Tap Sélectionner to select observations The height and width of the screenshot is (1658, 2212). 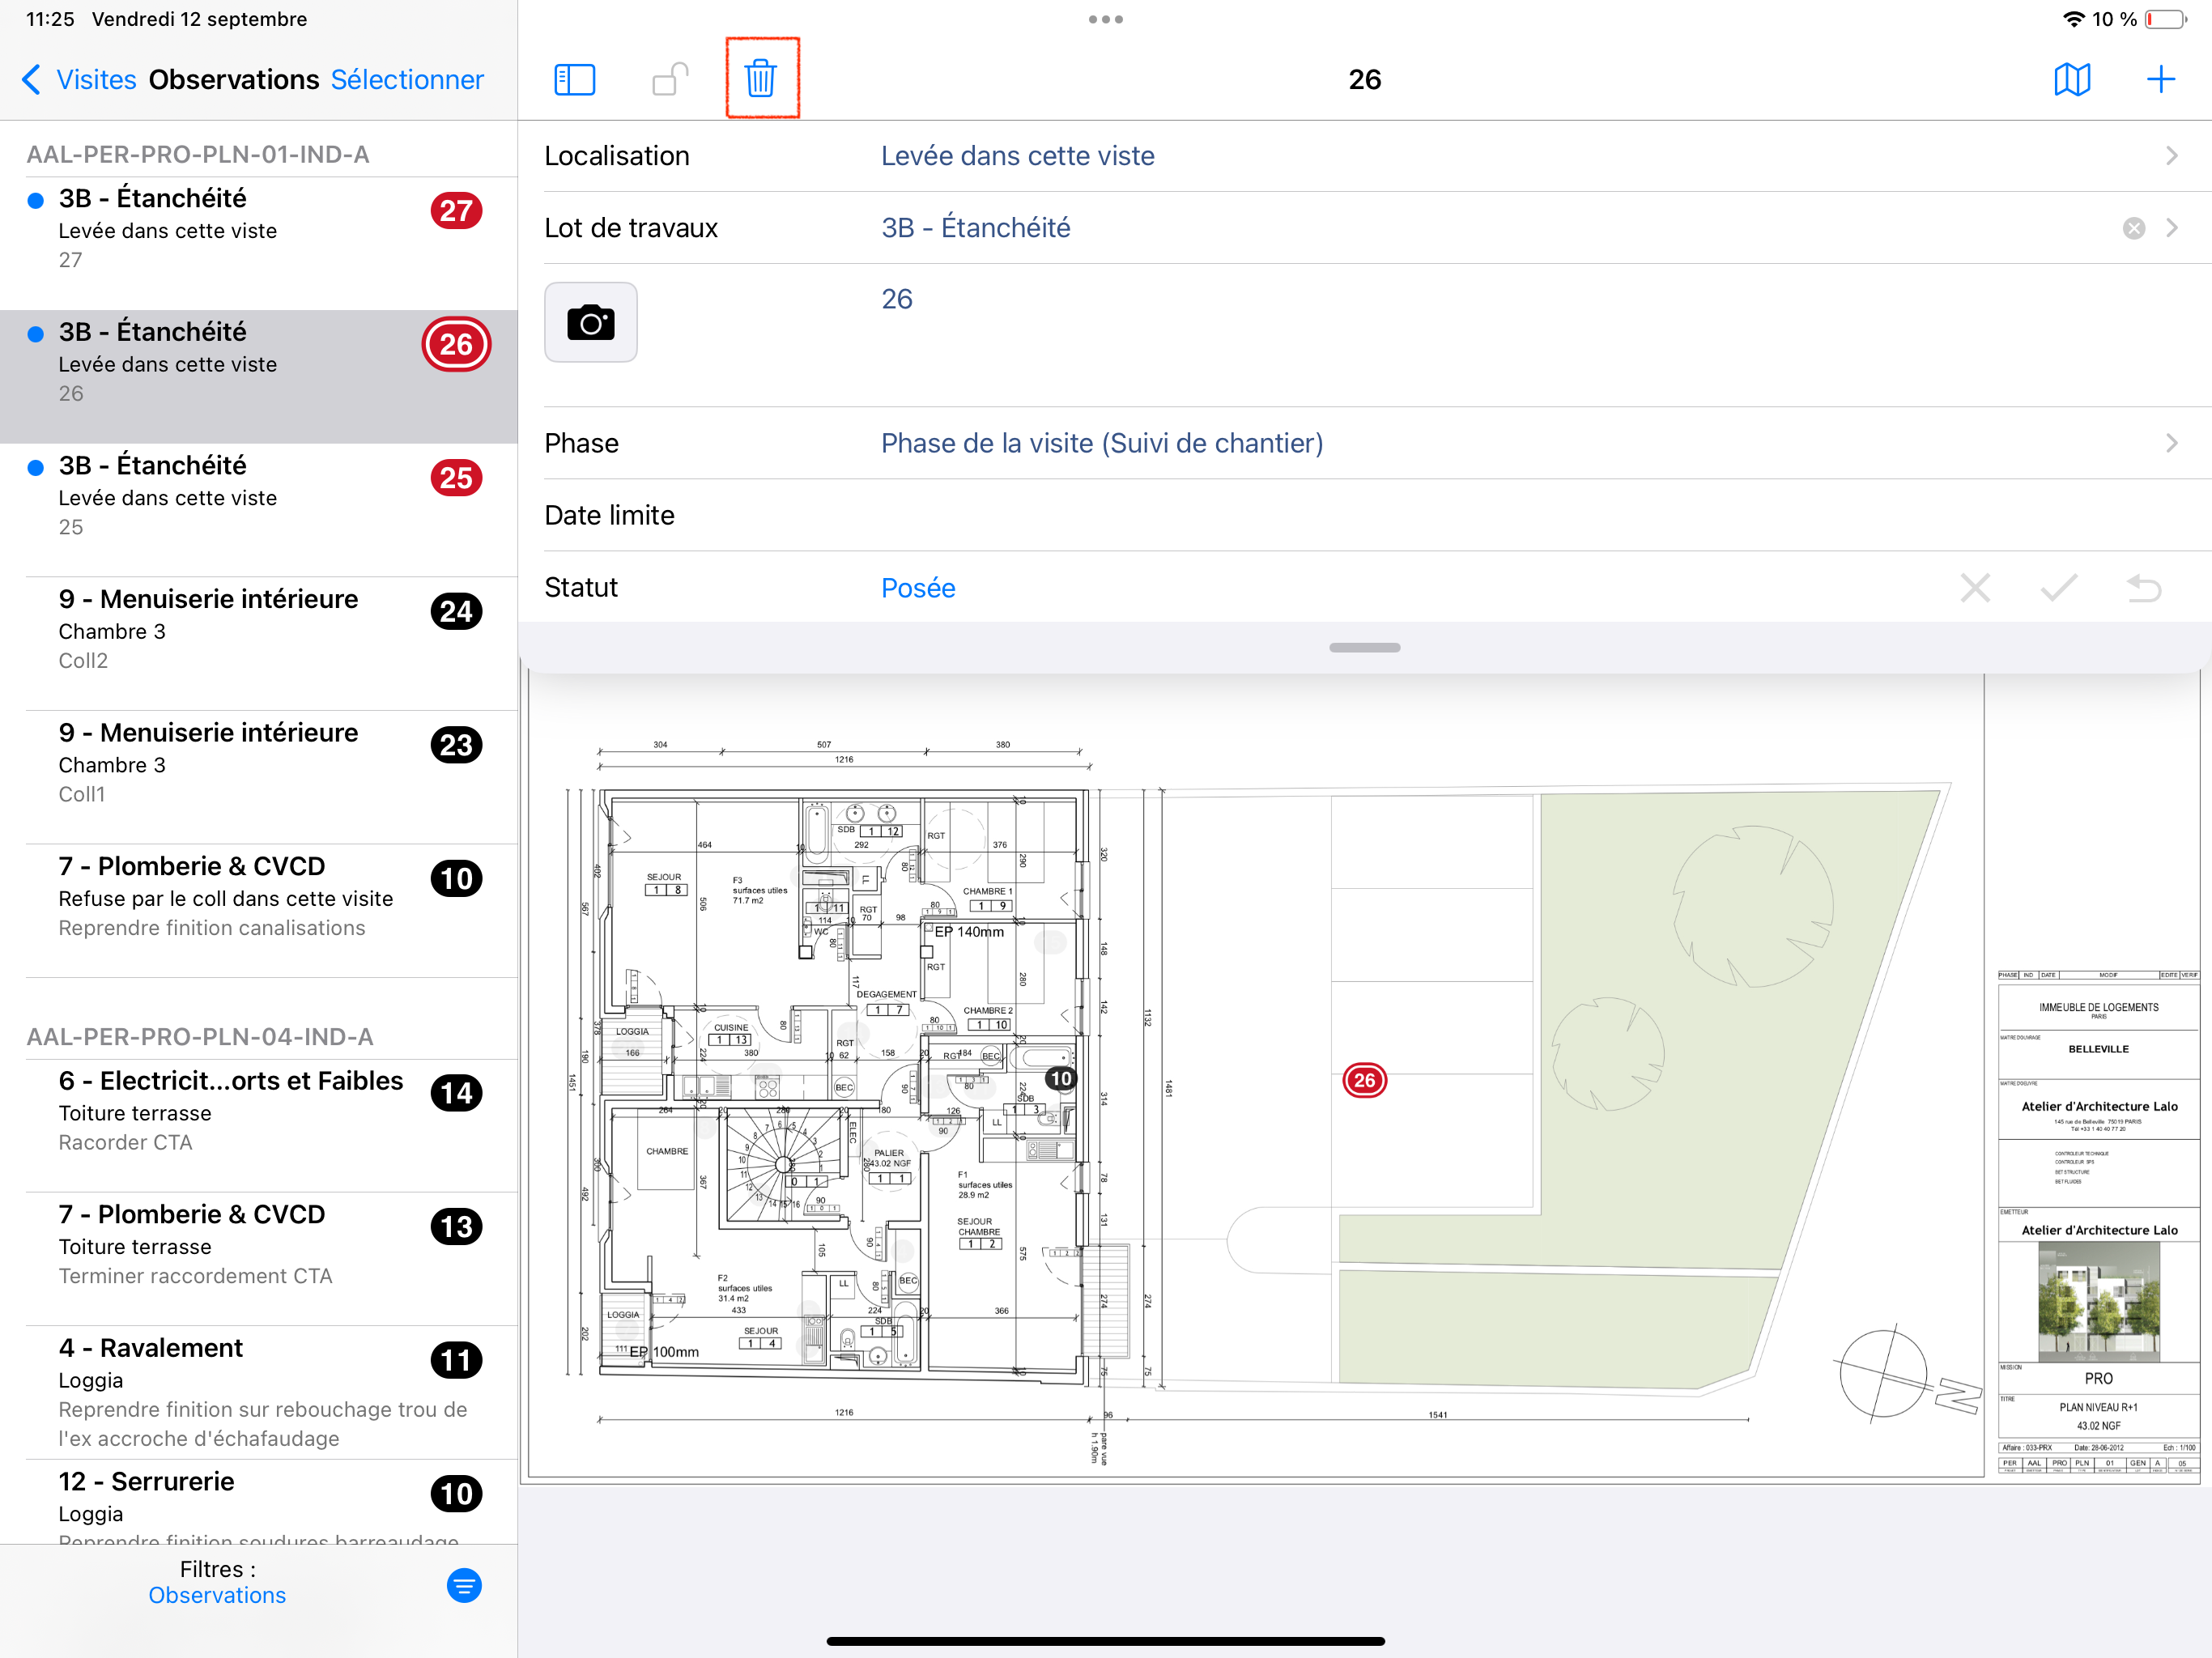[x=407, y=80]
